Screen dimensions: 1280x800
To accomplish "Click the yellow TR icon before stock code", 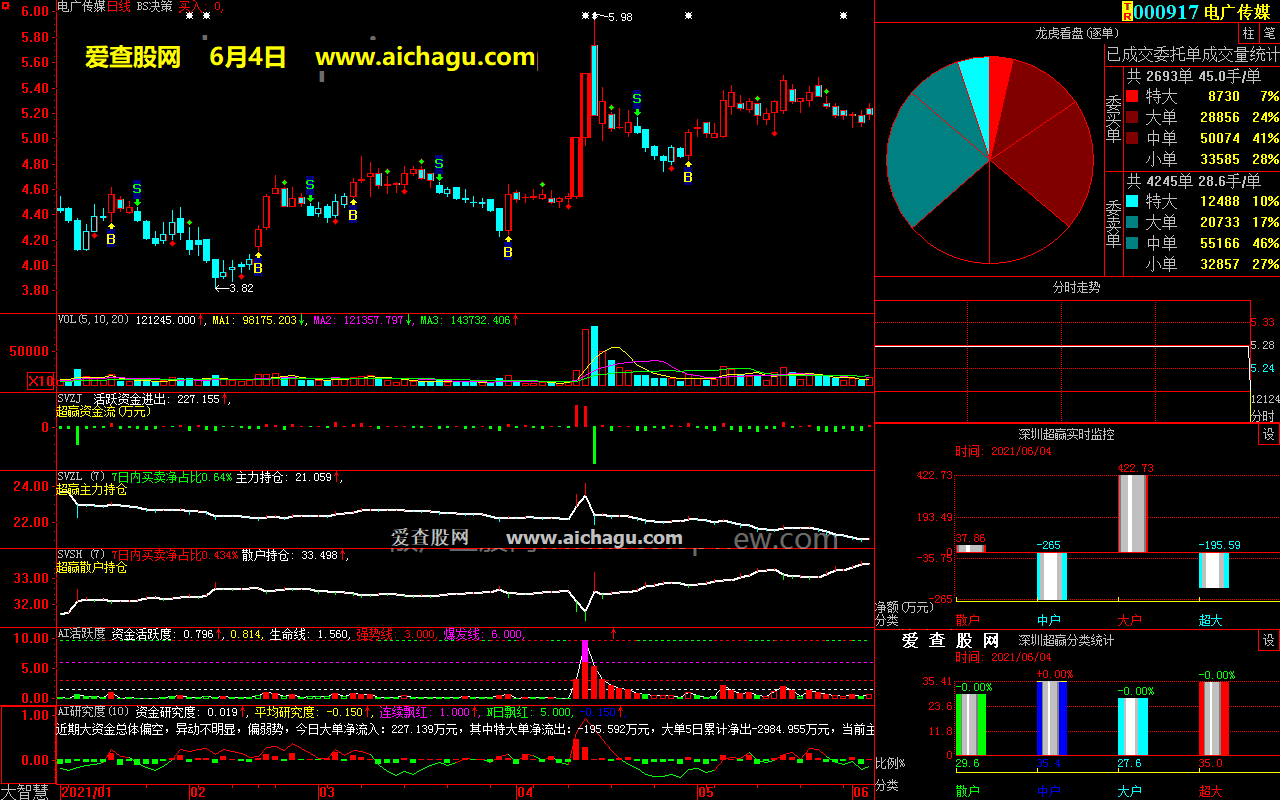I will [x=1127, y=11].
